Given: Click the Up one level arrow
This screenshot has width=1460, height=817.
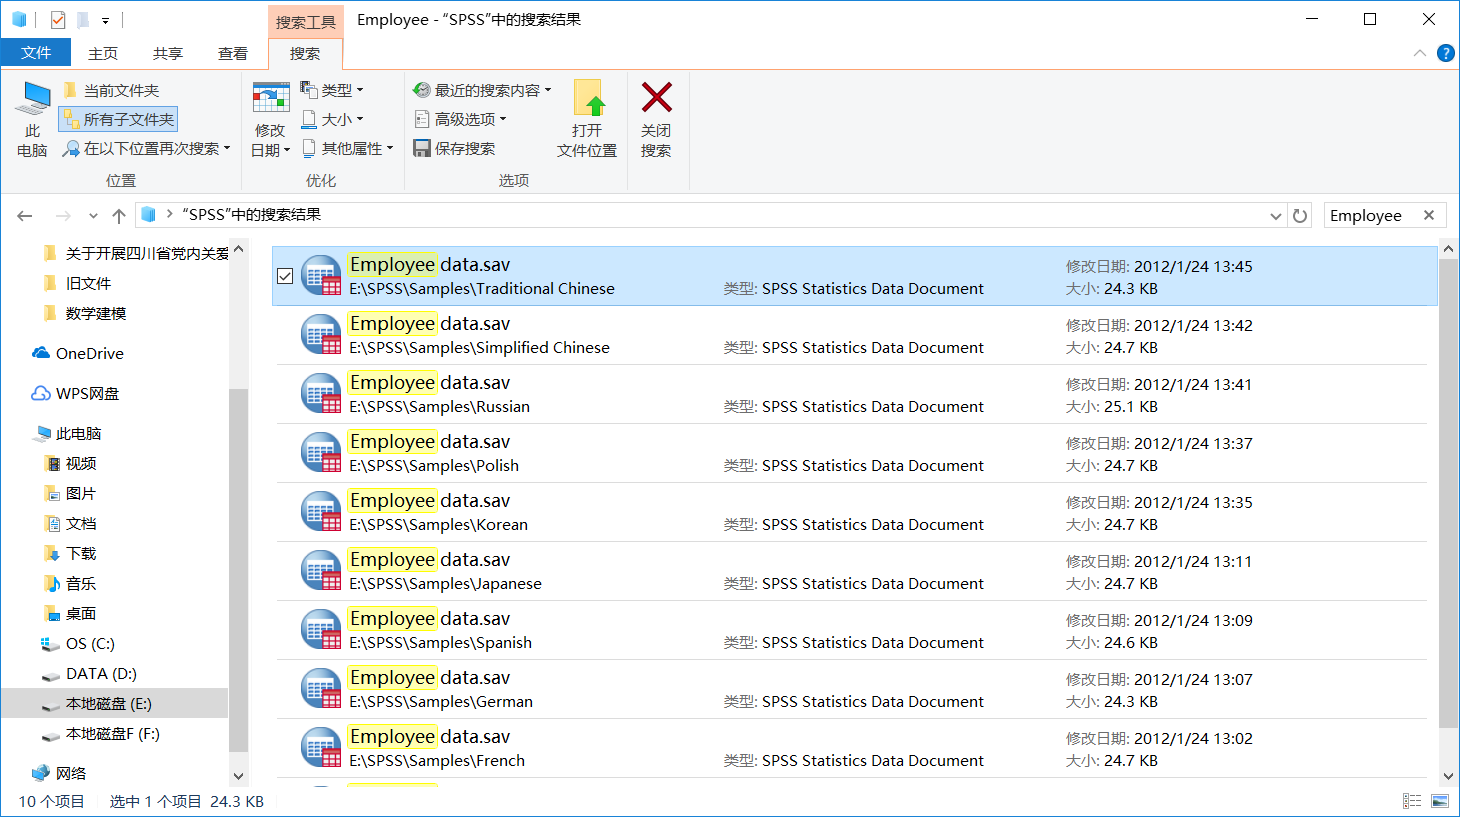Looking at the screenshot, I should click(x=119, y=215).
